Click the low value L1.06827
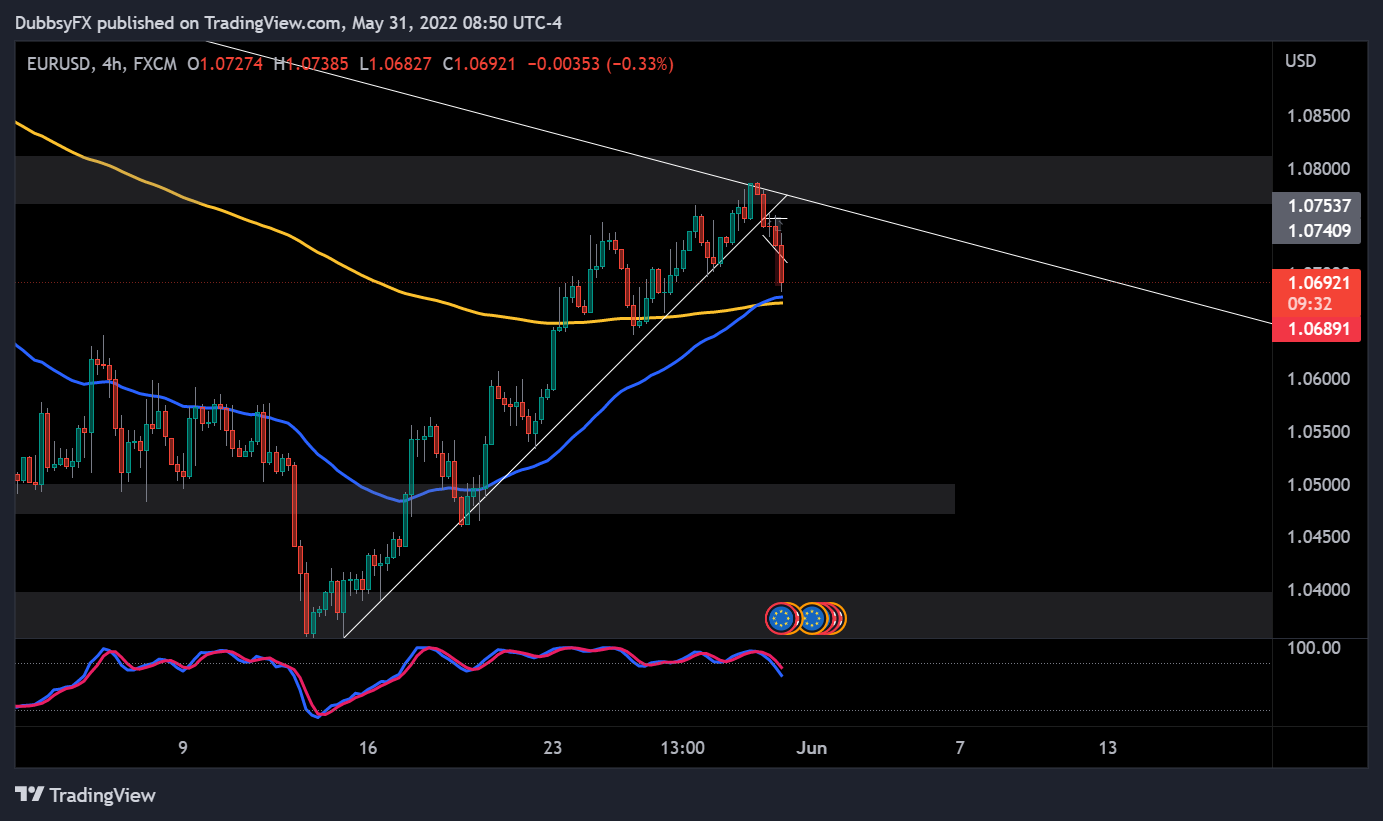The height and width of the screenshot is (821, 1383). 397,64
